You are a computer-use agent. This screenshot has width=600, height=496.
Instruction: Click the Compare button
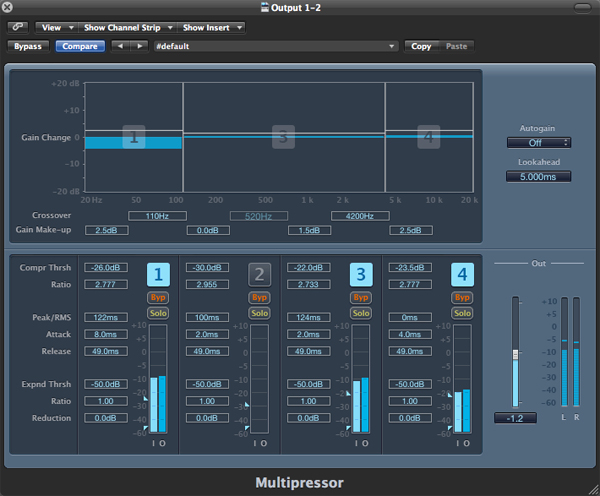coord(80,46)
